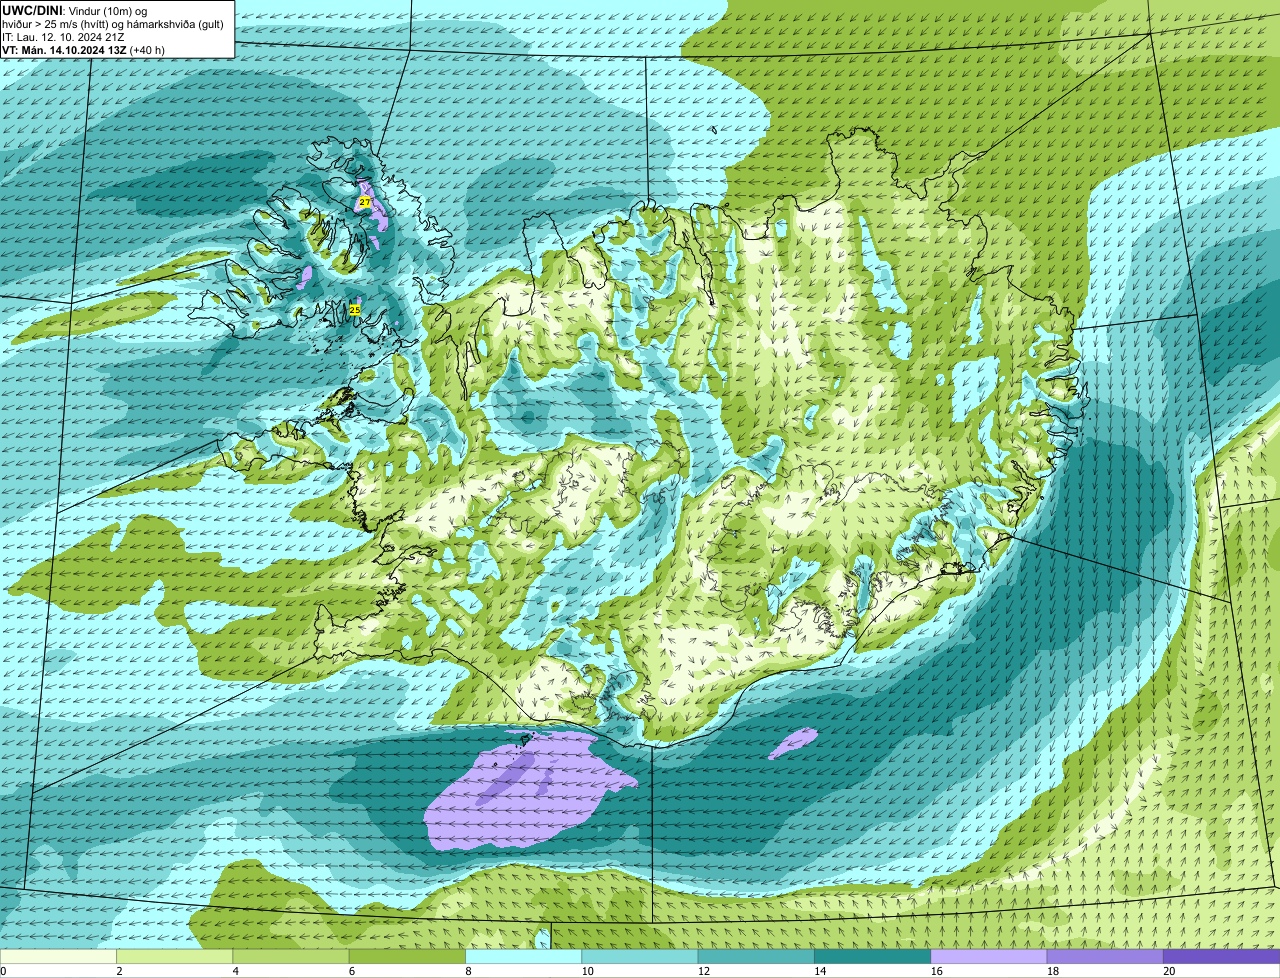
Task: Click the 12–14 m/s teal legend swatch
Action: 756,957
